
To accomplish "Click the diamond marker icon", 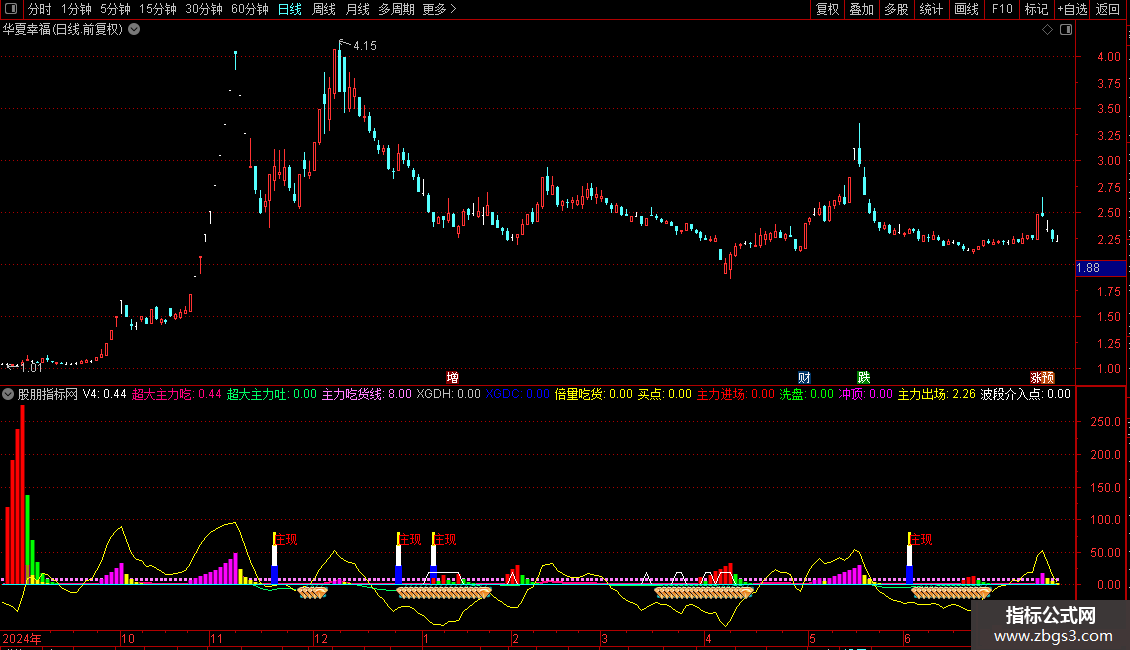I will (x=1048, y=30).
